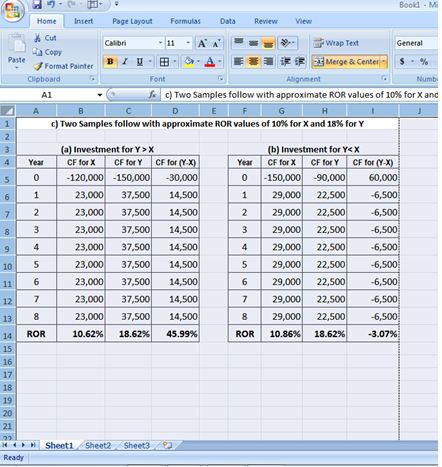442x467 pixels.
Task: Click the Name Box showing A1
Action: [47, 95]
